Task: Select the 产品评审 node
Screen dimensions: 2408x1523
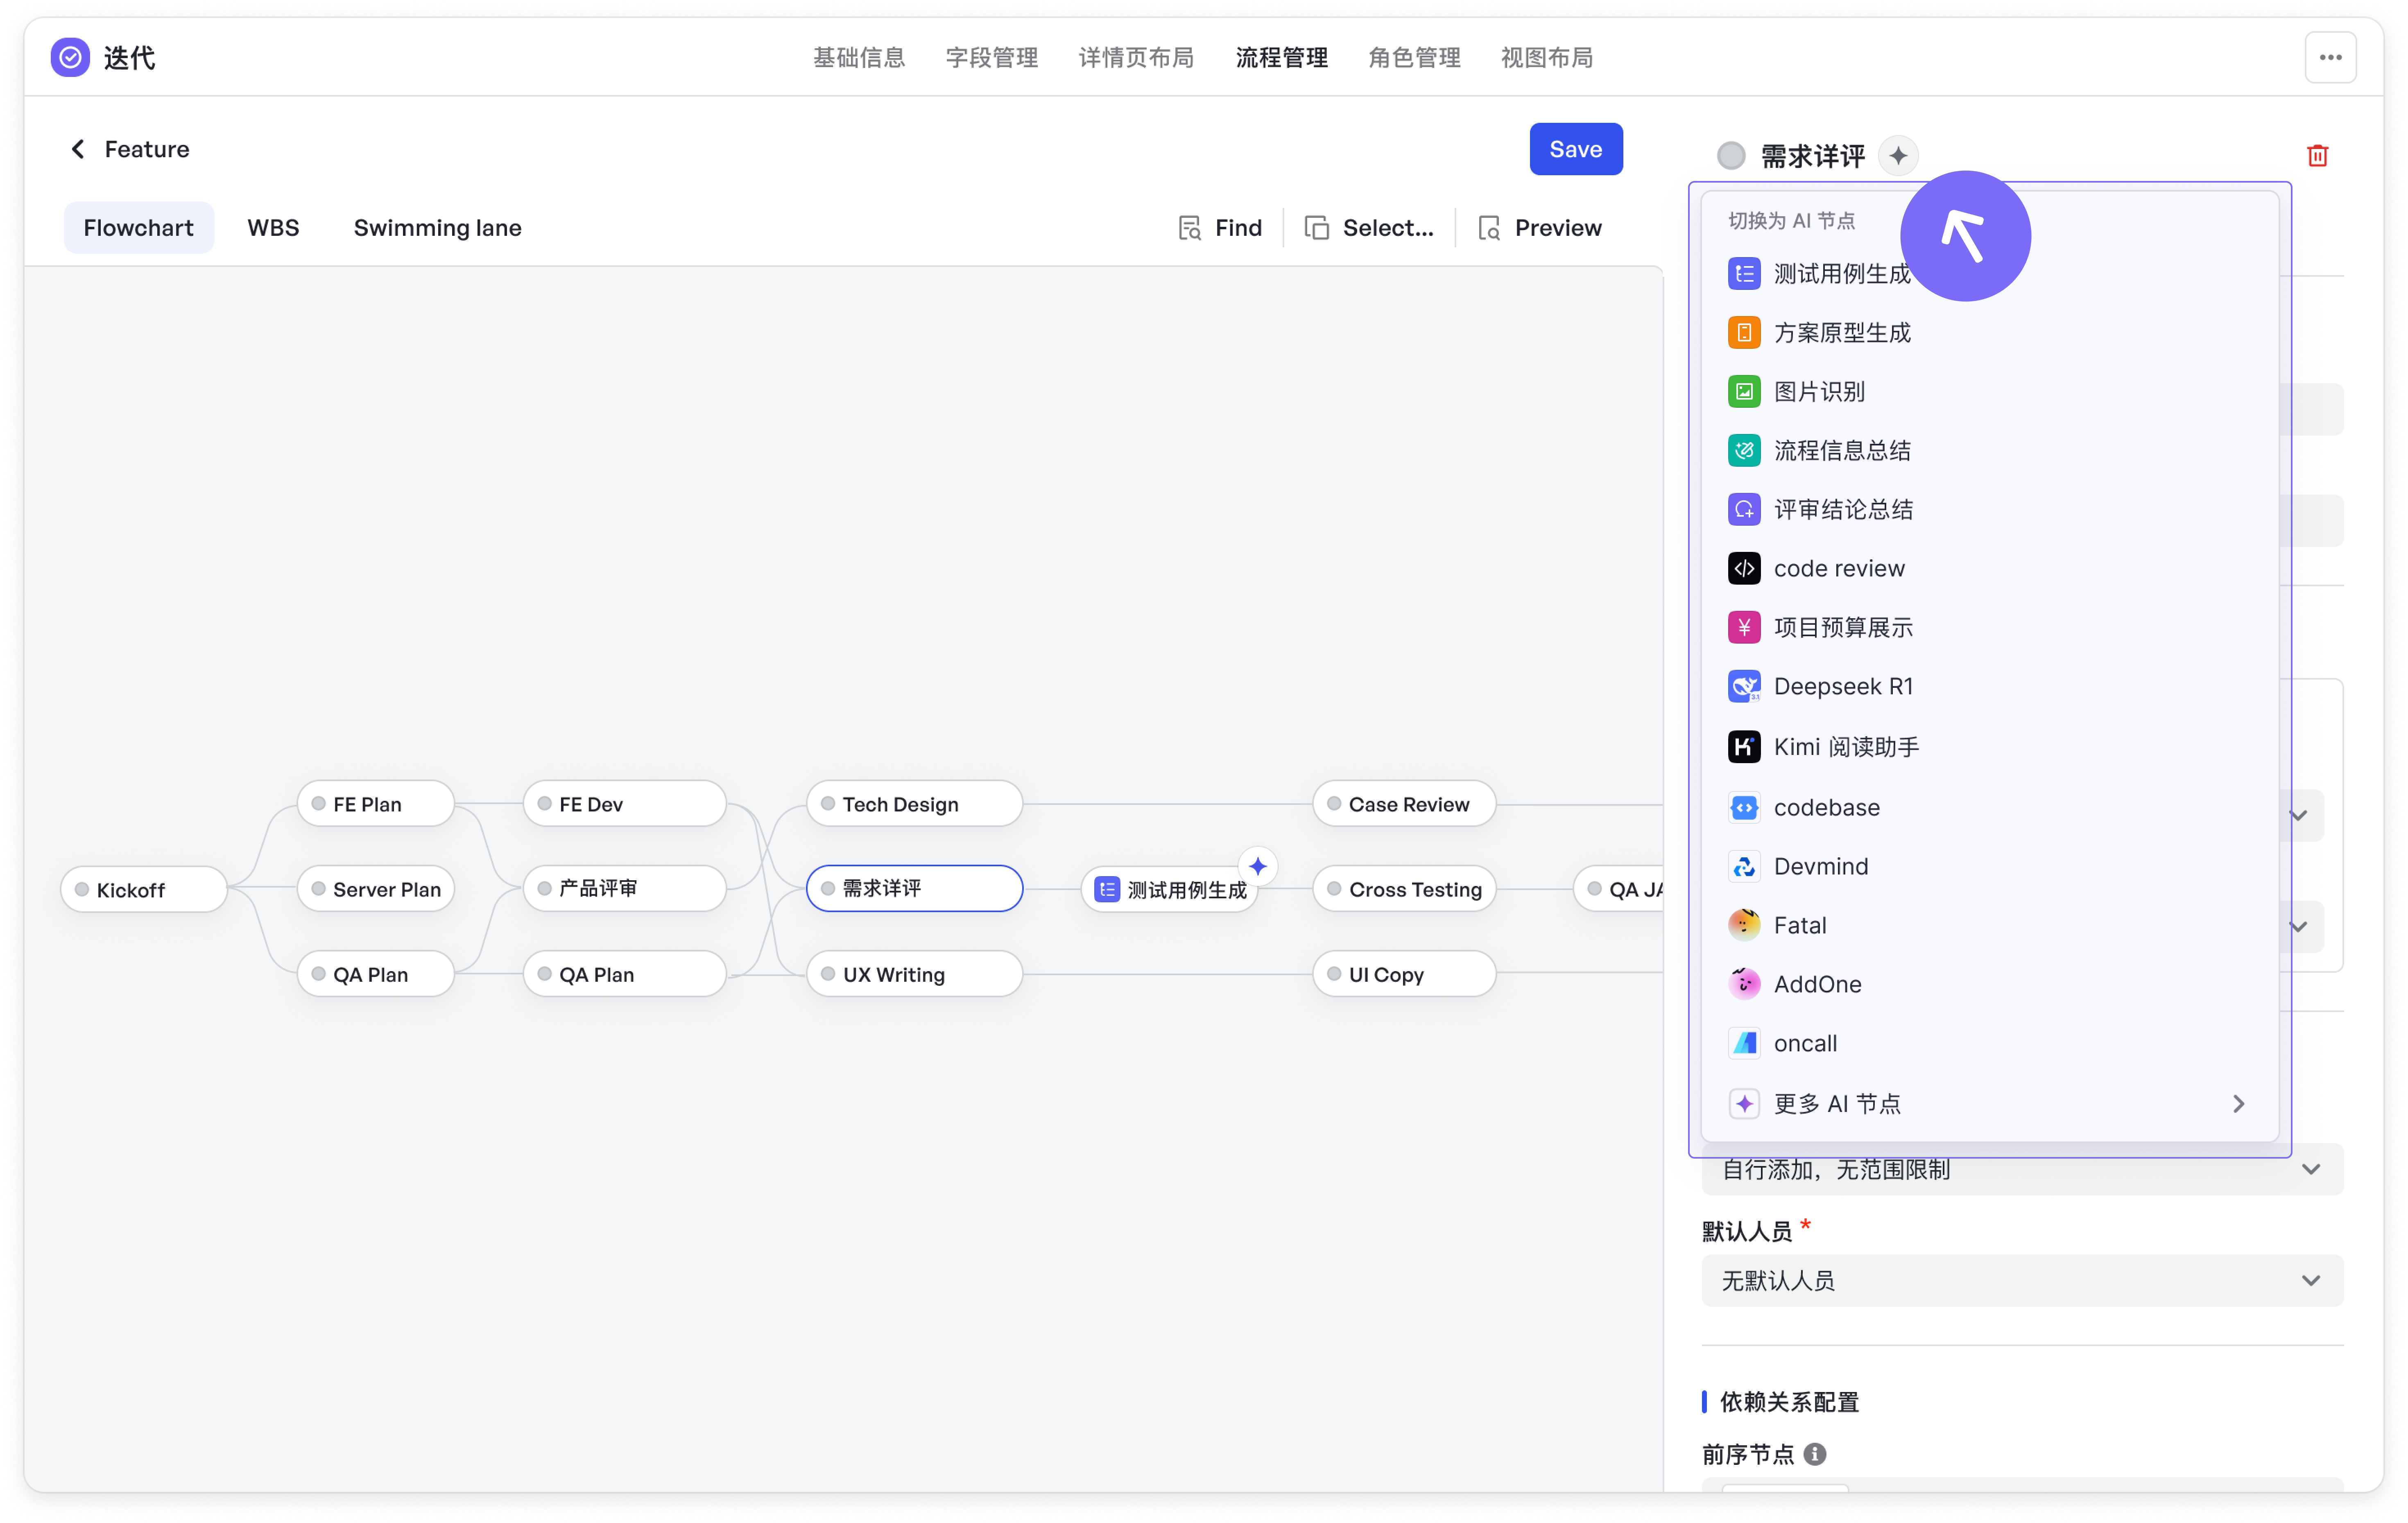Action: point(624,889)
